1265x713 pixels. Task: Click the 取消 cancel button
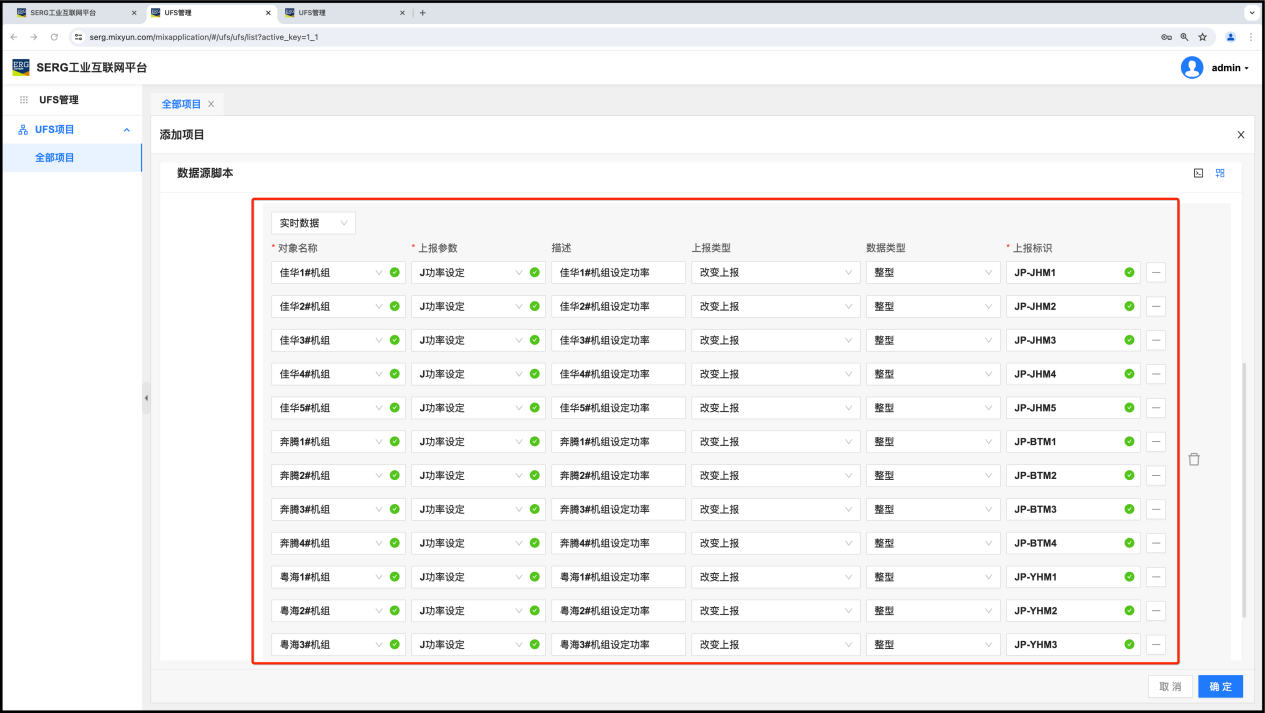click(1169, 687)
